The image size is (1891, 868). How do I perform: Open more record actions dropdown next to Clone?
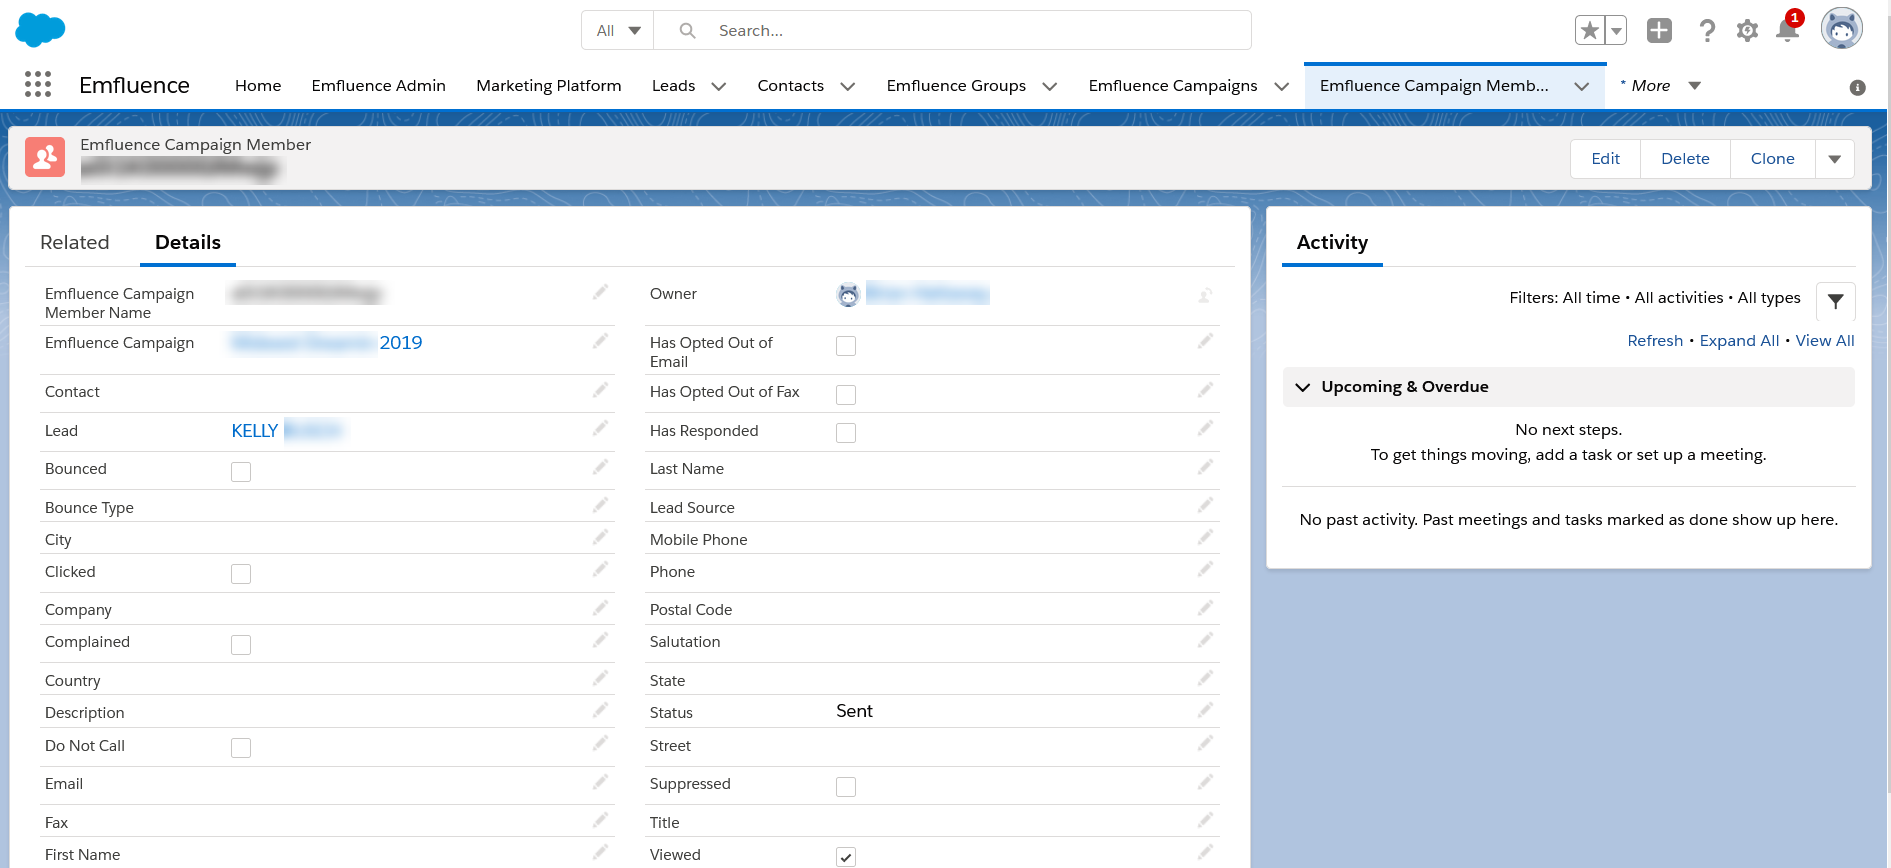1835,158
